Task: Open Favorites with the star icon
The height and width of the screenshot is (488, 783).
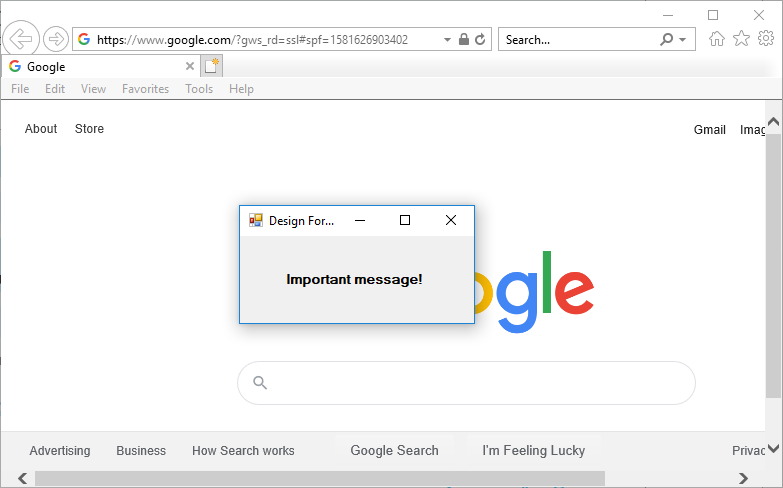Action: pyautogui.click(x=741, y=38)
